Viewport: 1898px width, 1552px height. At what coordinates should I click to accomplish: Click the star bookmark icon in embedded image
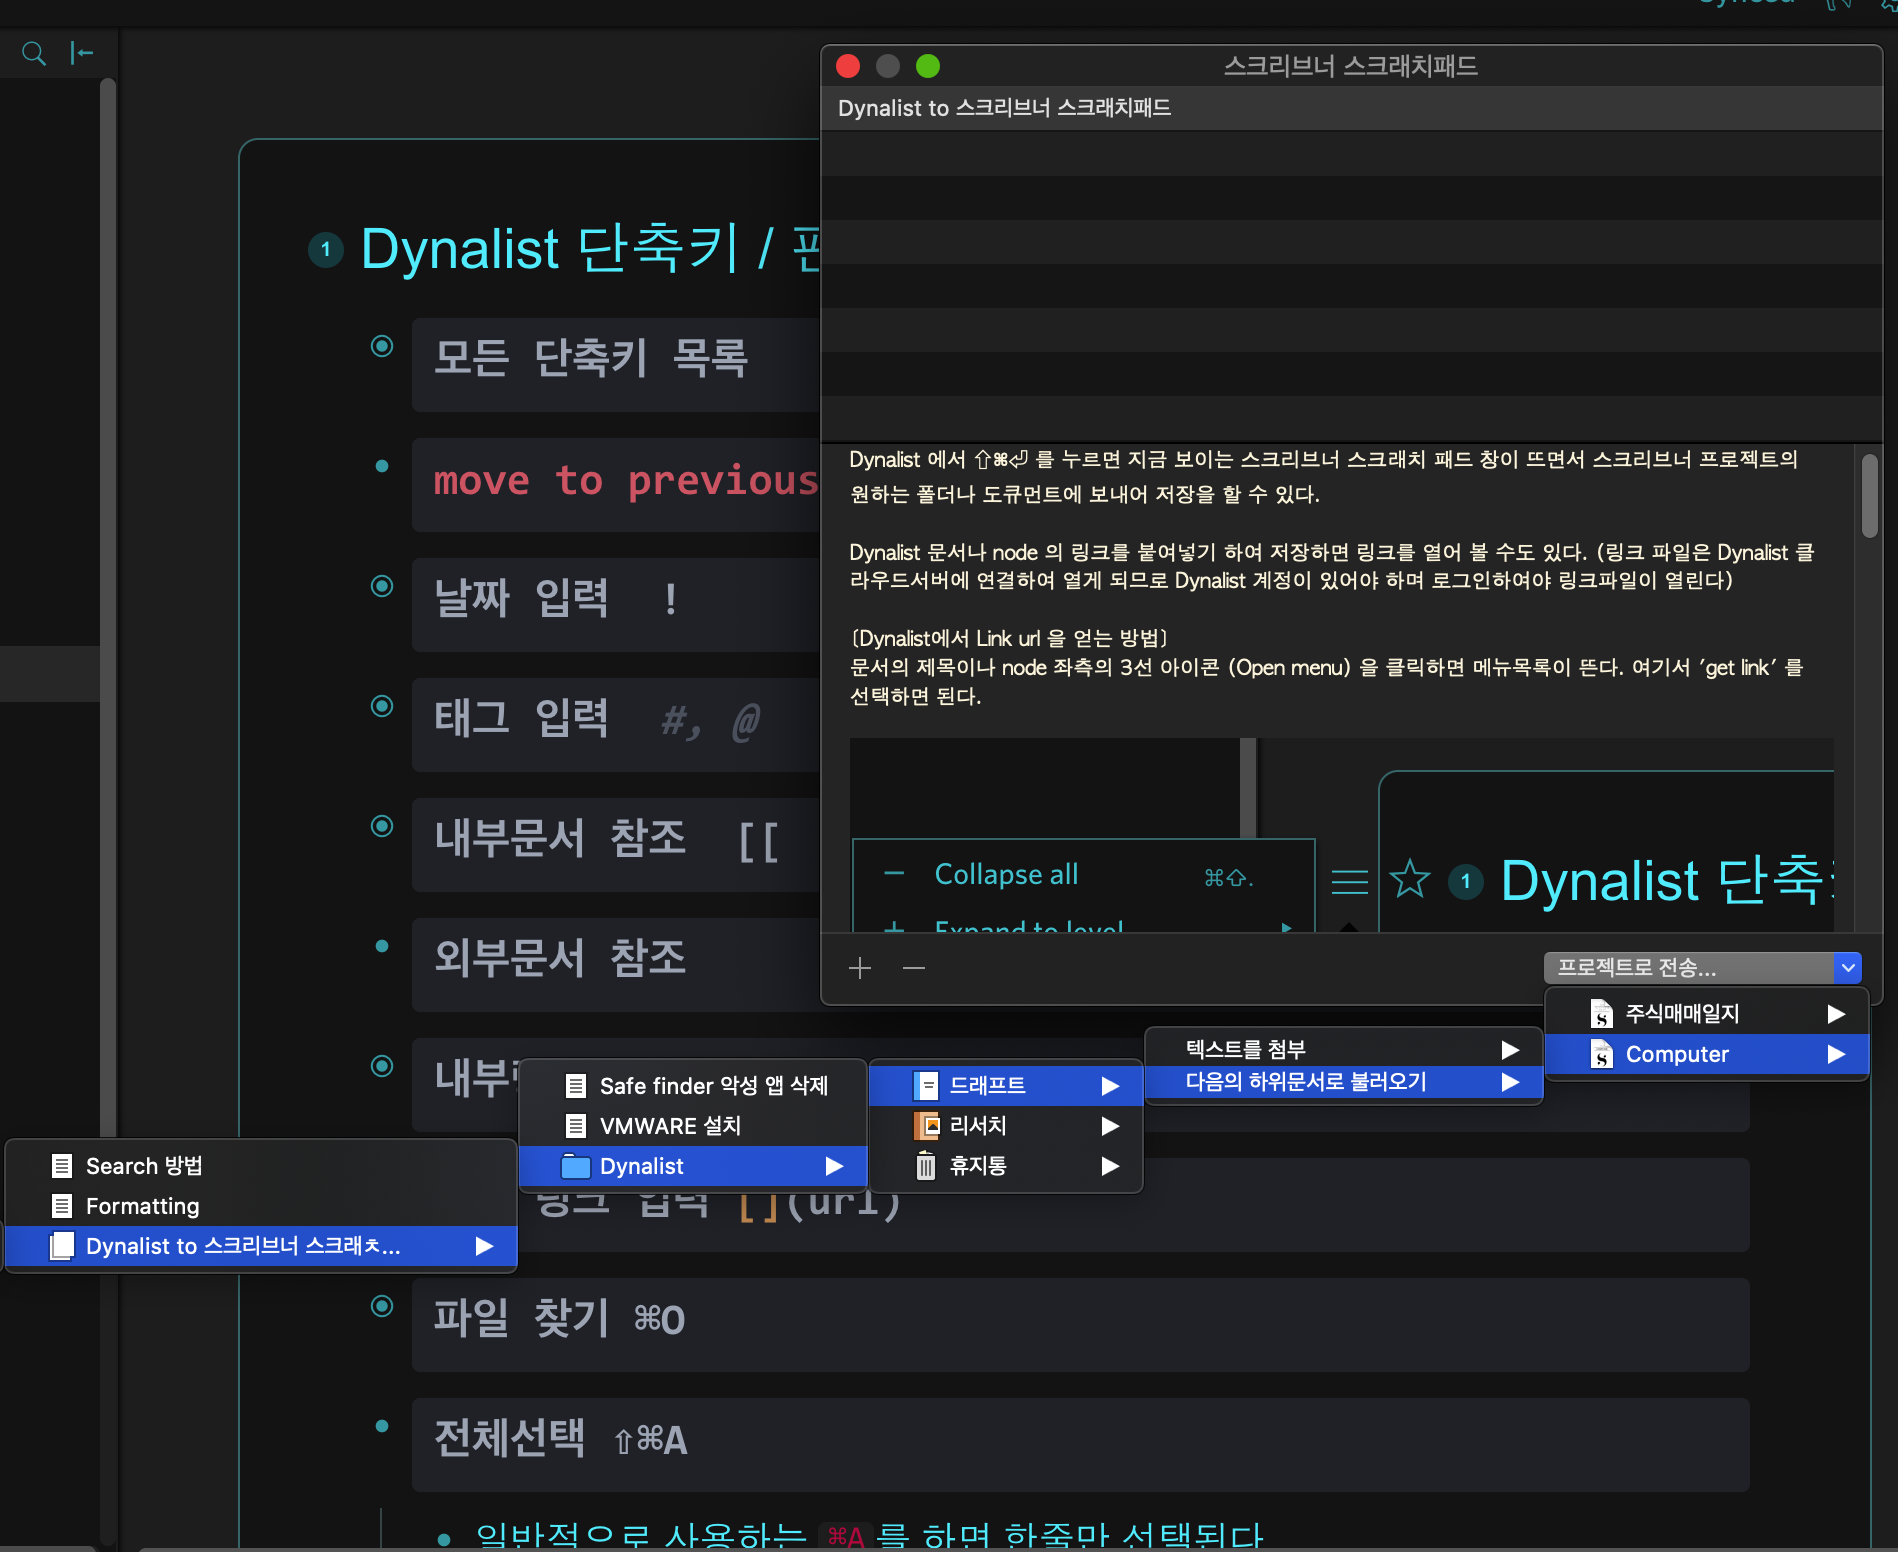pyautogui.click(x=1410, y=880)
